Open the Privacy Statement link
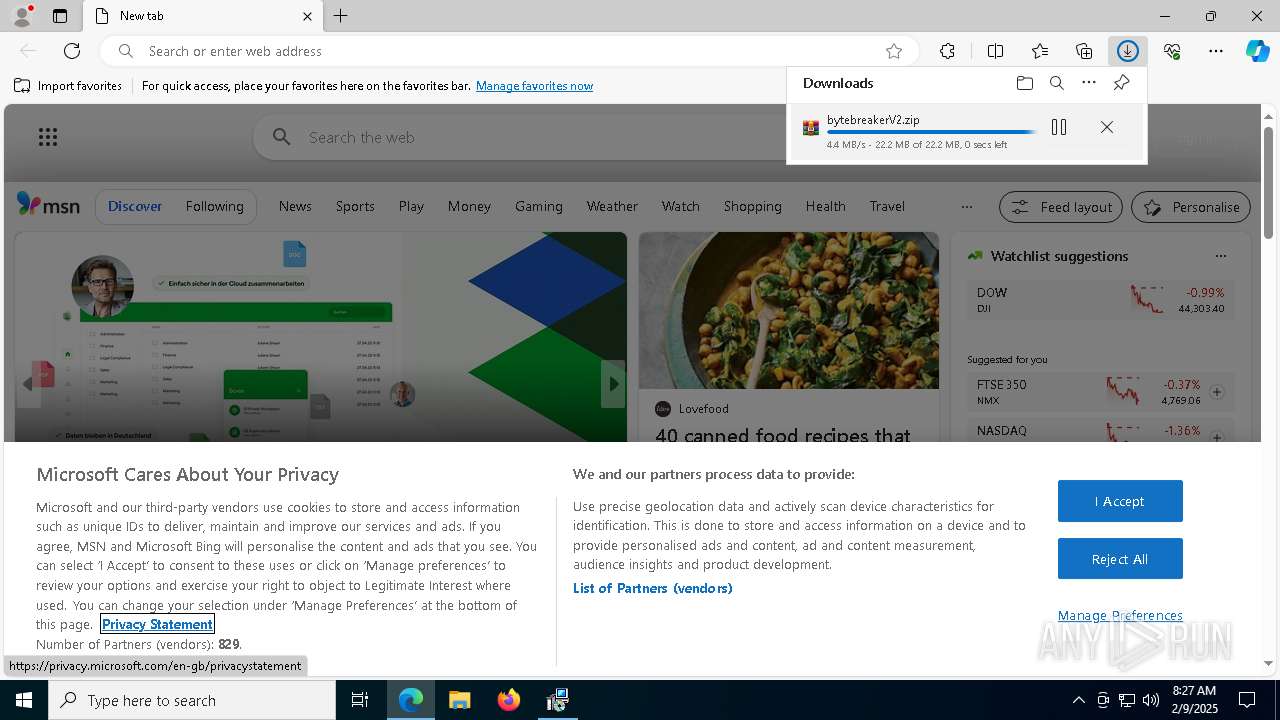Screen dimensions: 1280x720 pos(157,624)
